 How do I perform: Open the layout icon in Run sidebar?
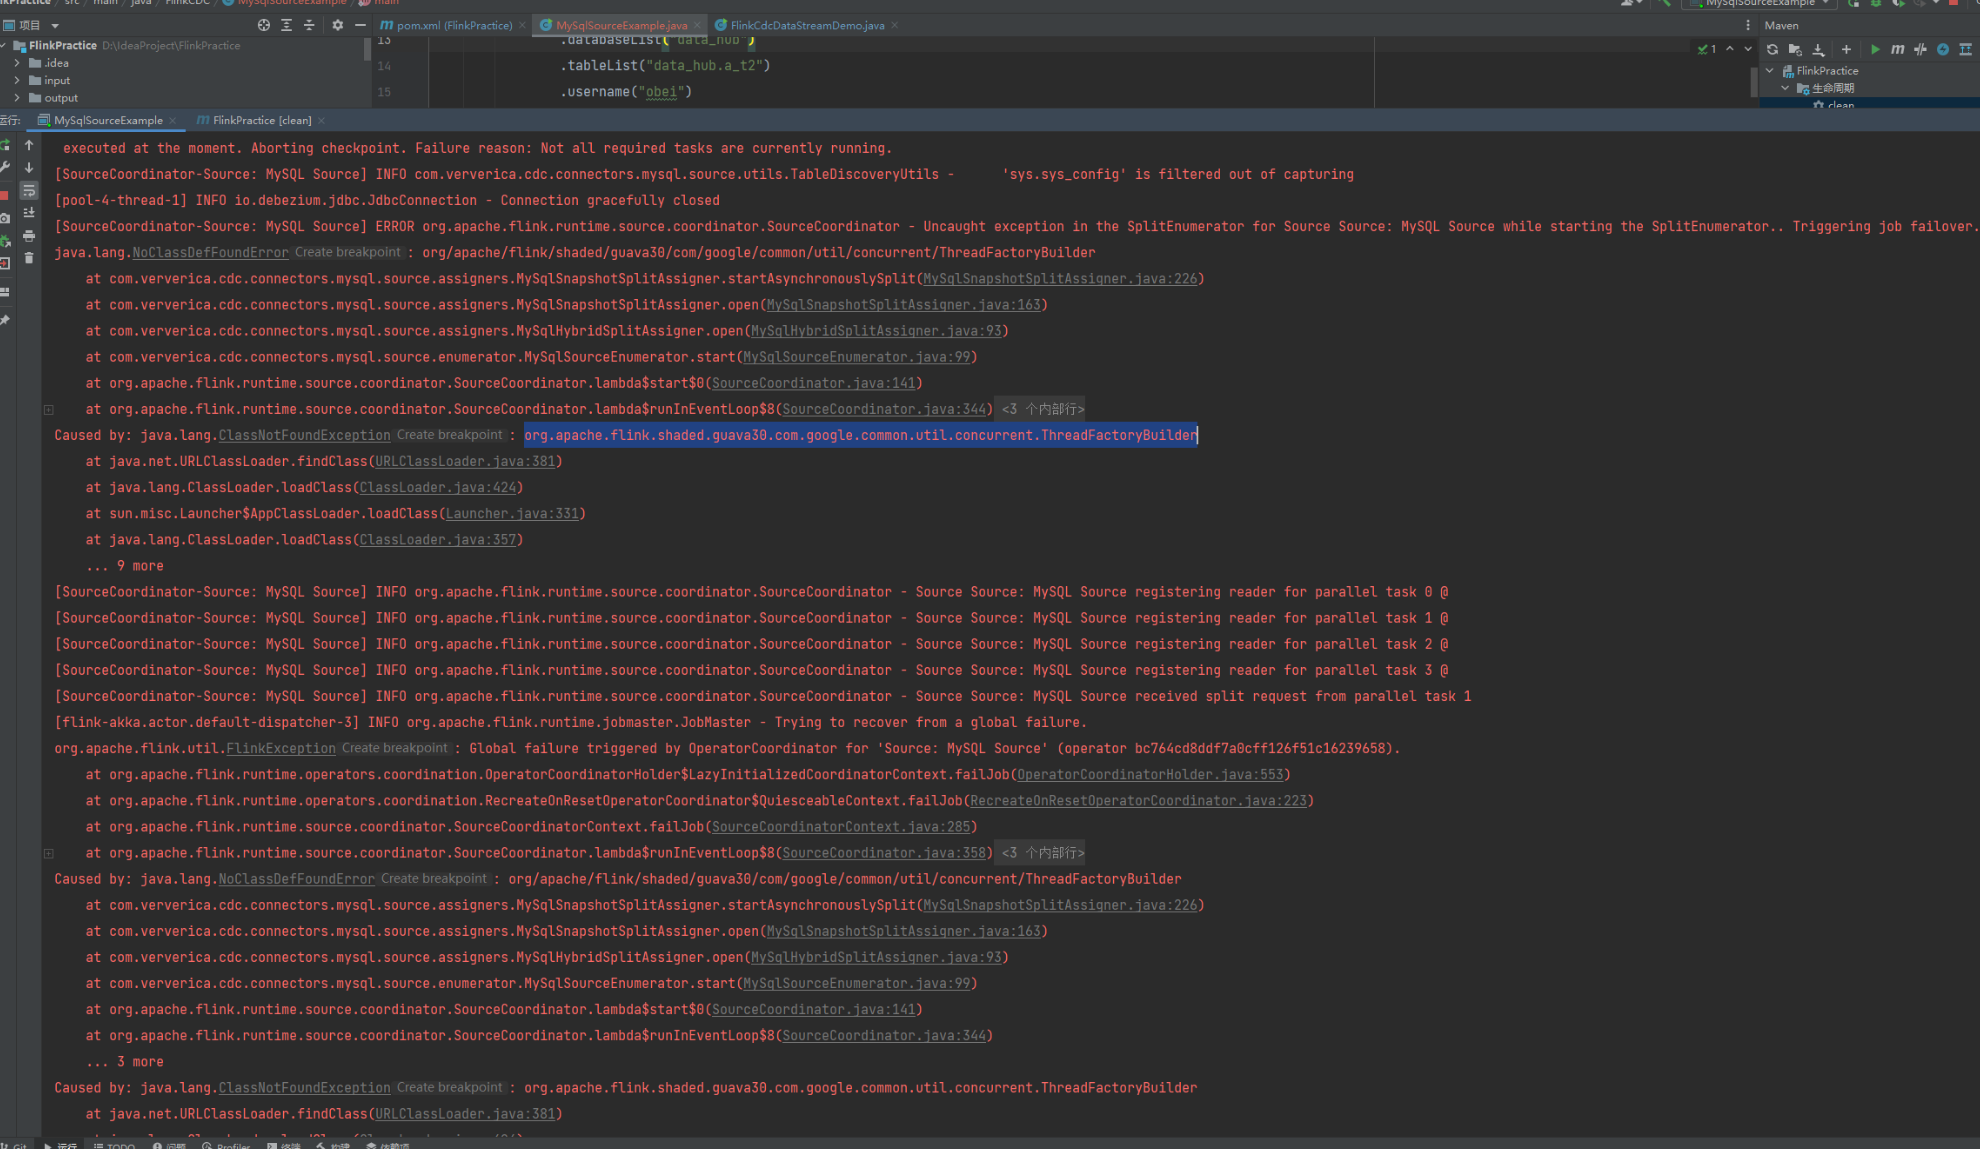tap(5, 292)
